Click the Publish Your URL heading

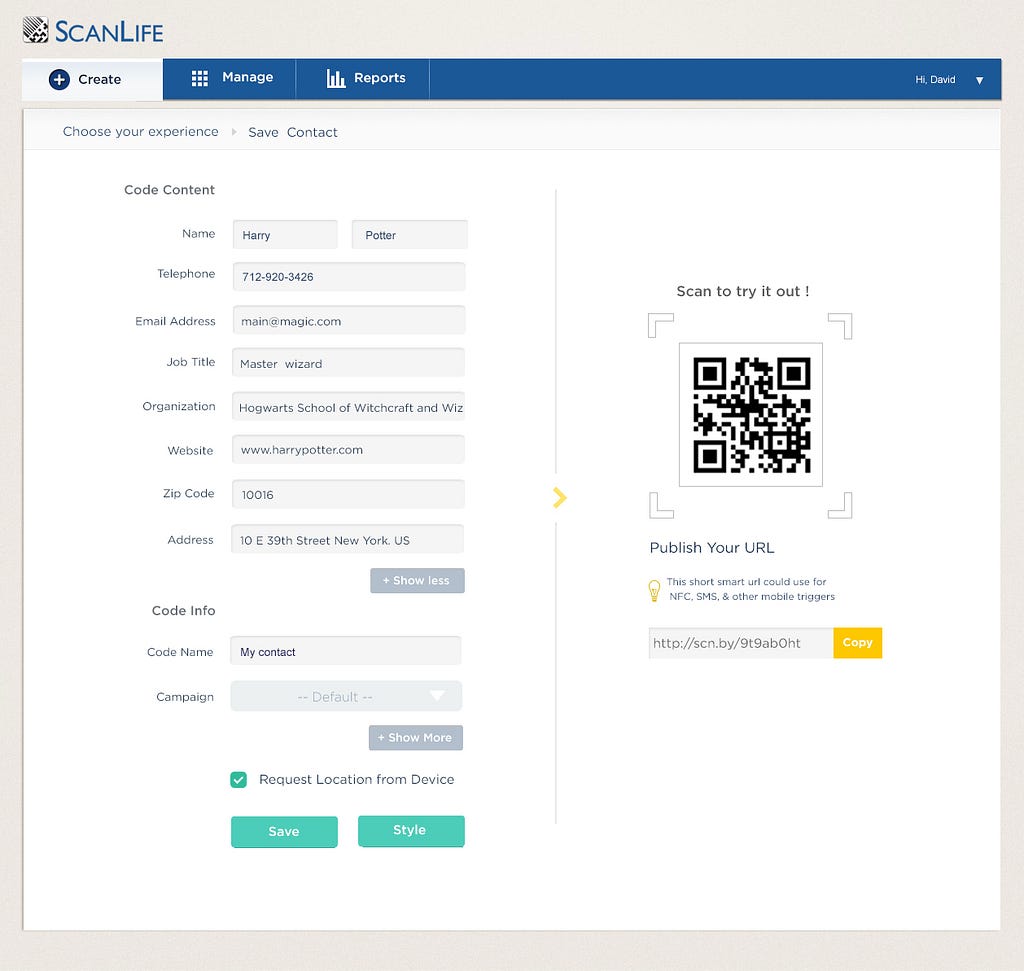[x=712, y=548]
